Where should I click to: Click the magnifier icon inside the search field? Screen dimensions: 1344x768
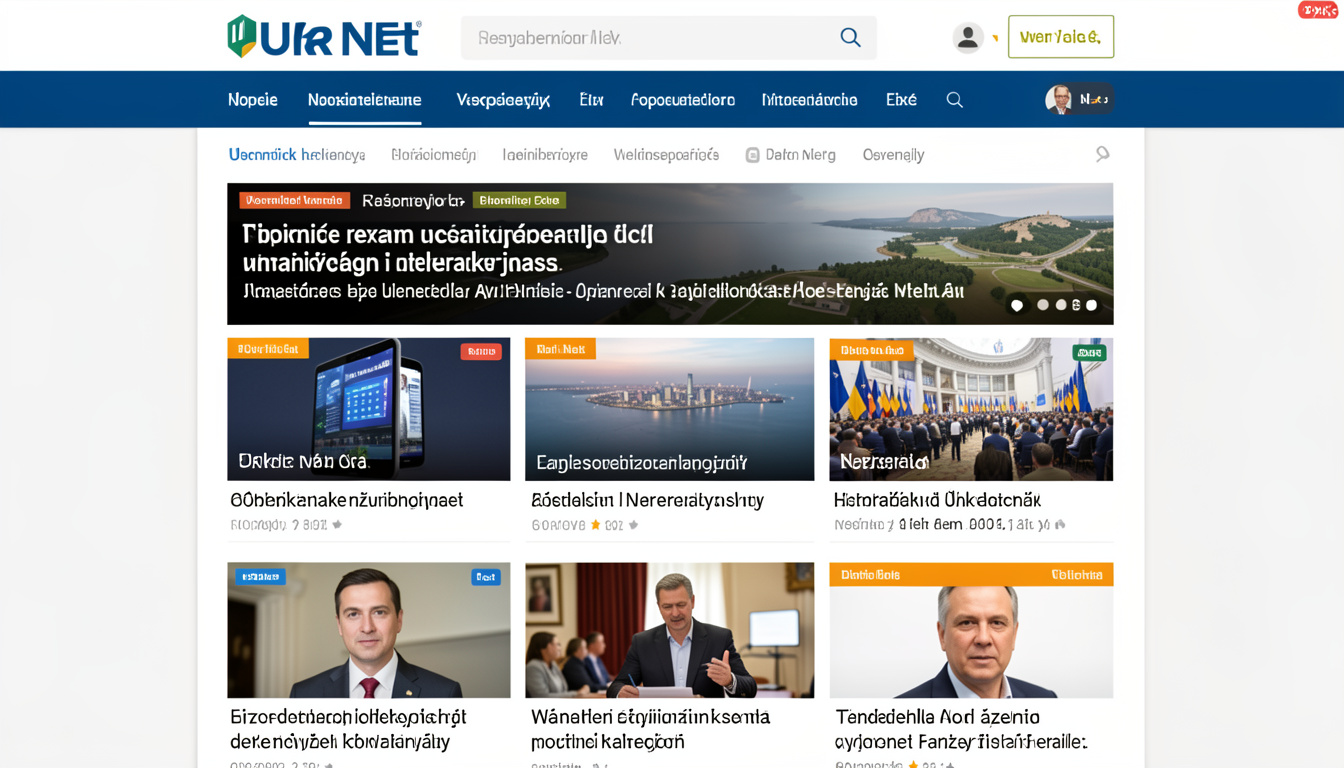pos(850,37)
